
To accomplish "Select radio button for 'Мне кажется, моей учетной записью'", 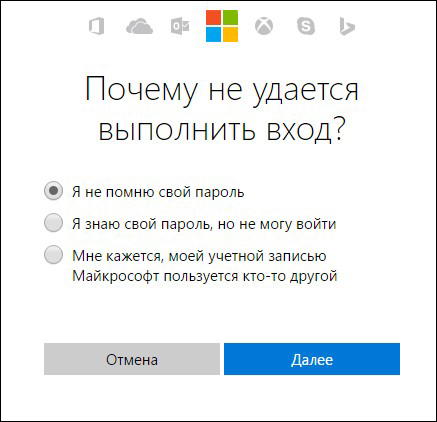I will [53, 255].
